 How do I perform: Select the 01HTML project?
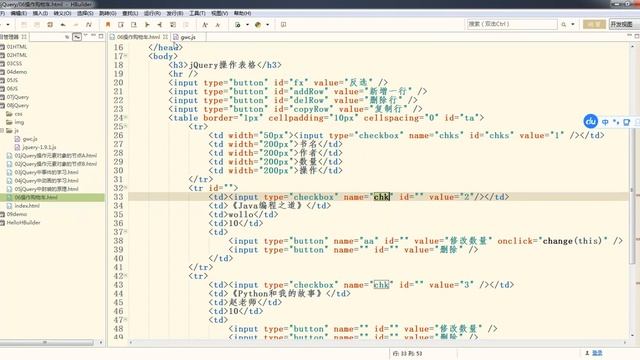[x=17, y=47]
